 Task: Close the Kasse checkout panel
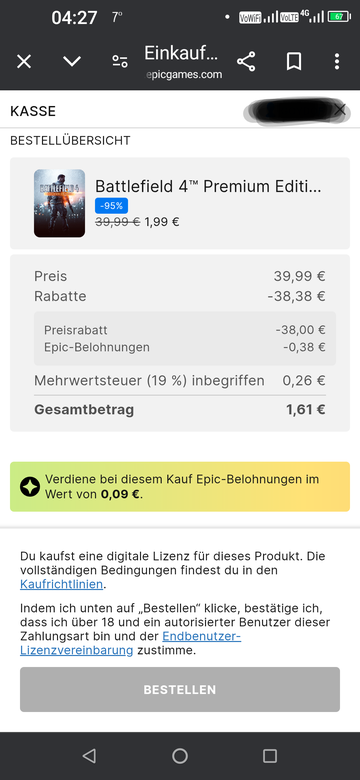340,110
